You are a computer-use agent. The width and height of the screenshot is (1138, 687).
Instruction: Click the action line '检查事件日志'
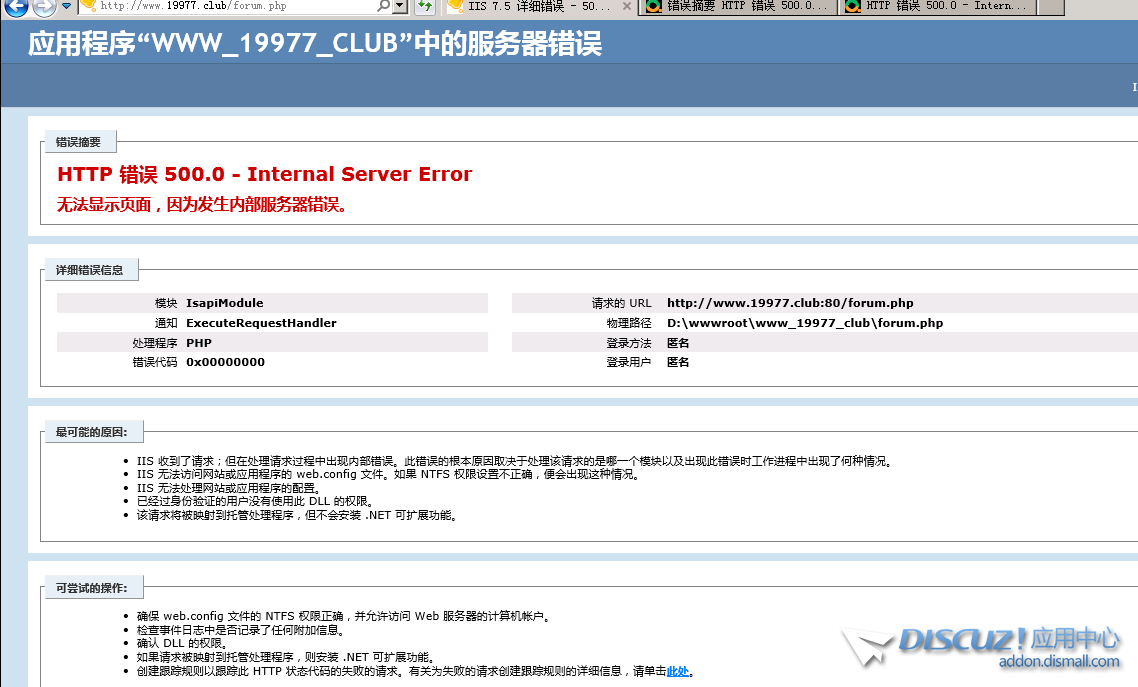[x=240, y=630]
